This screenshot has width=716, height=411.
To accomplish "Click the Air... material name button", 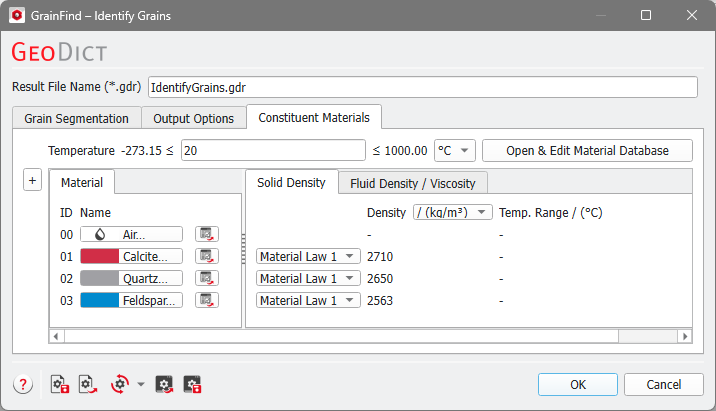I will click(132, 234).
